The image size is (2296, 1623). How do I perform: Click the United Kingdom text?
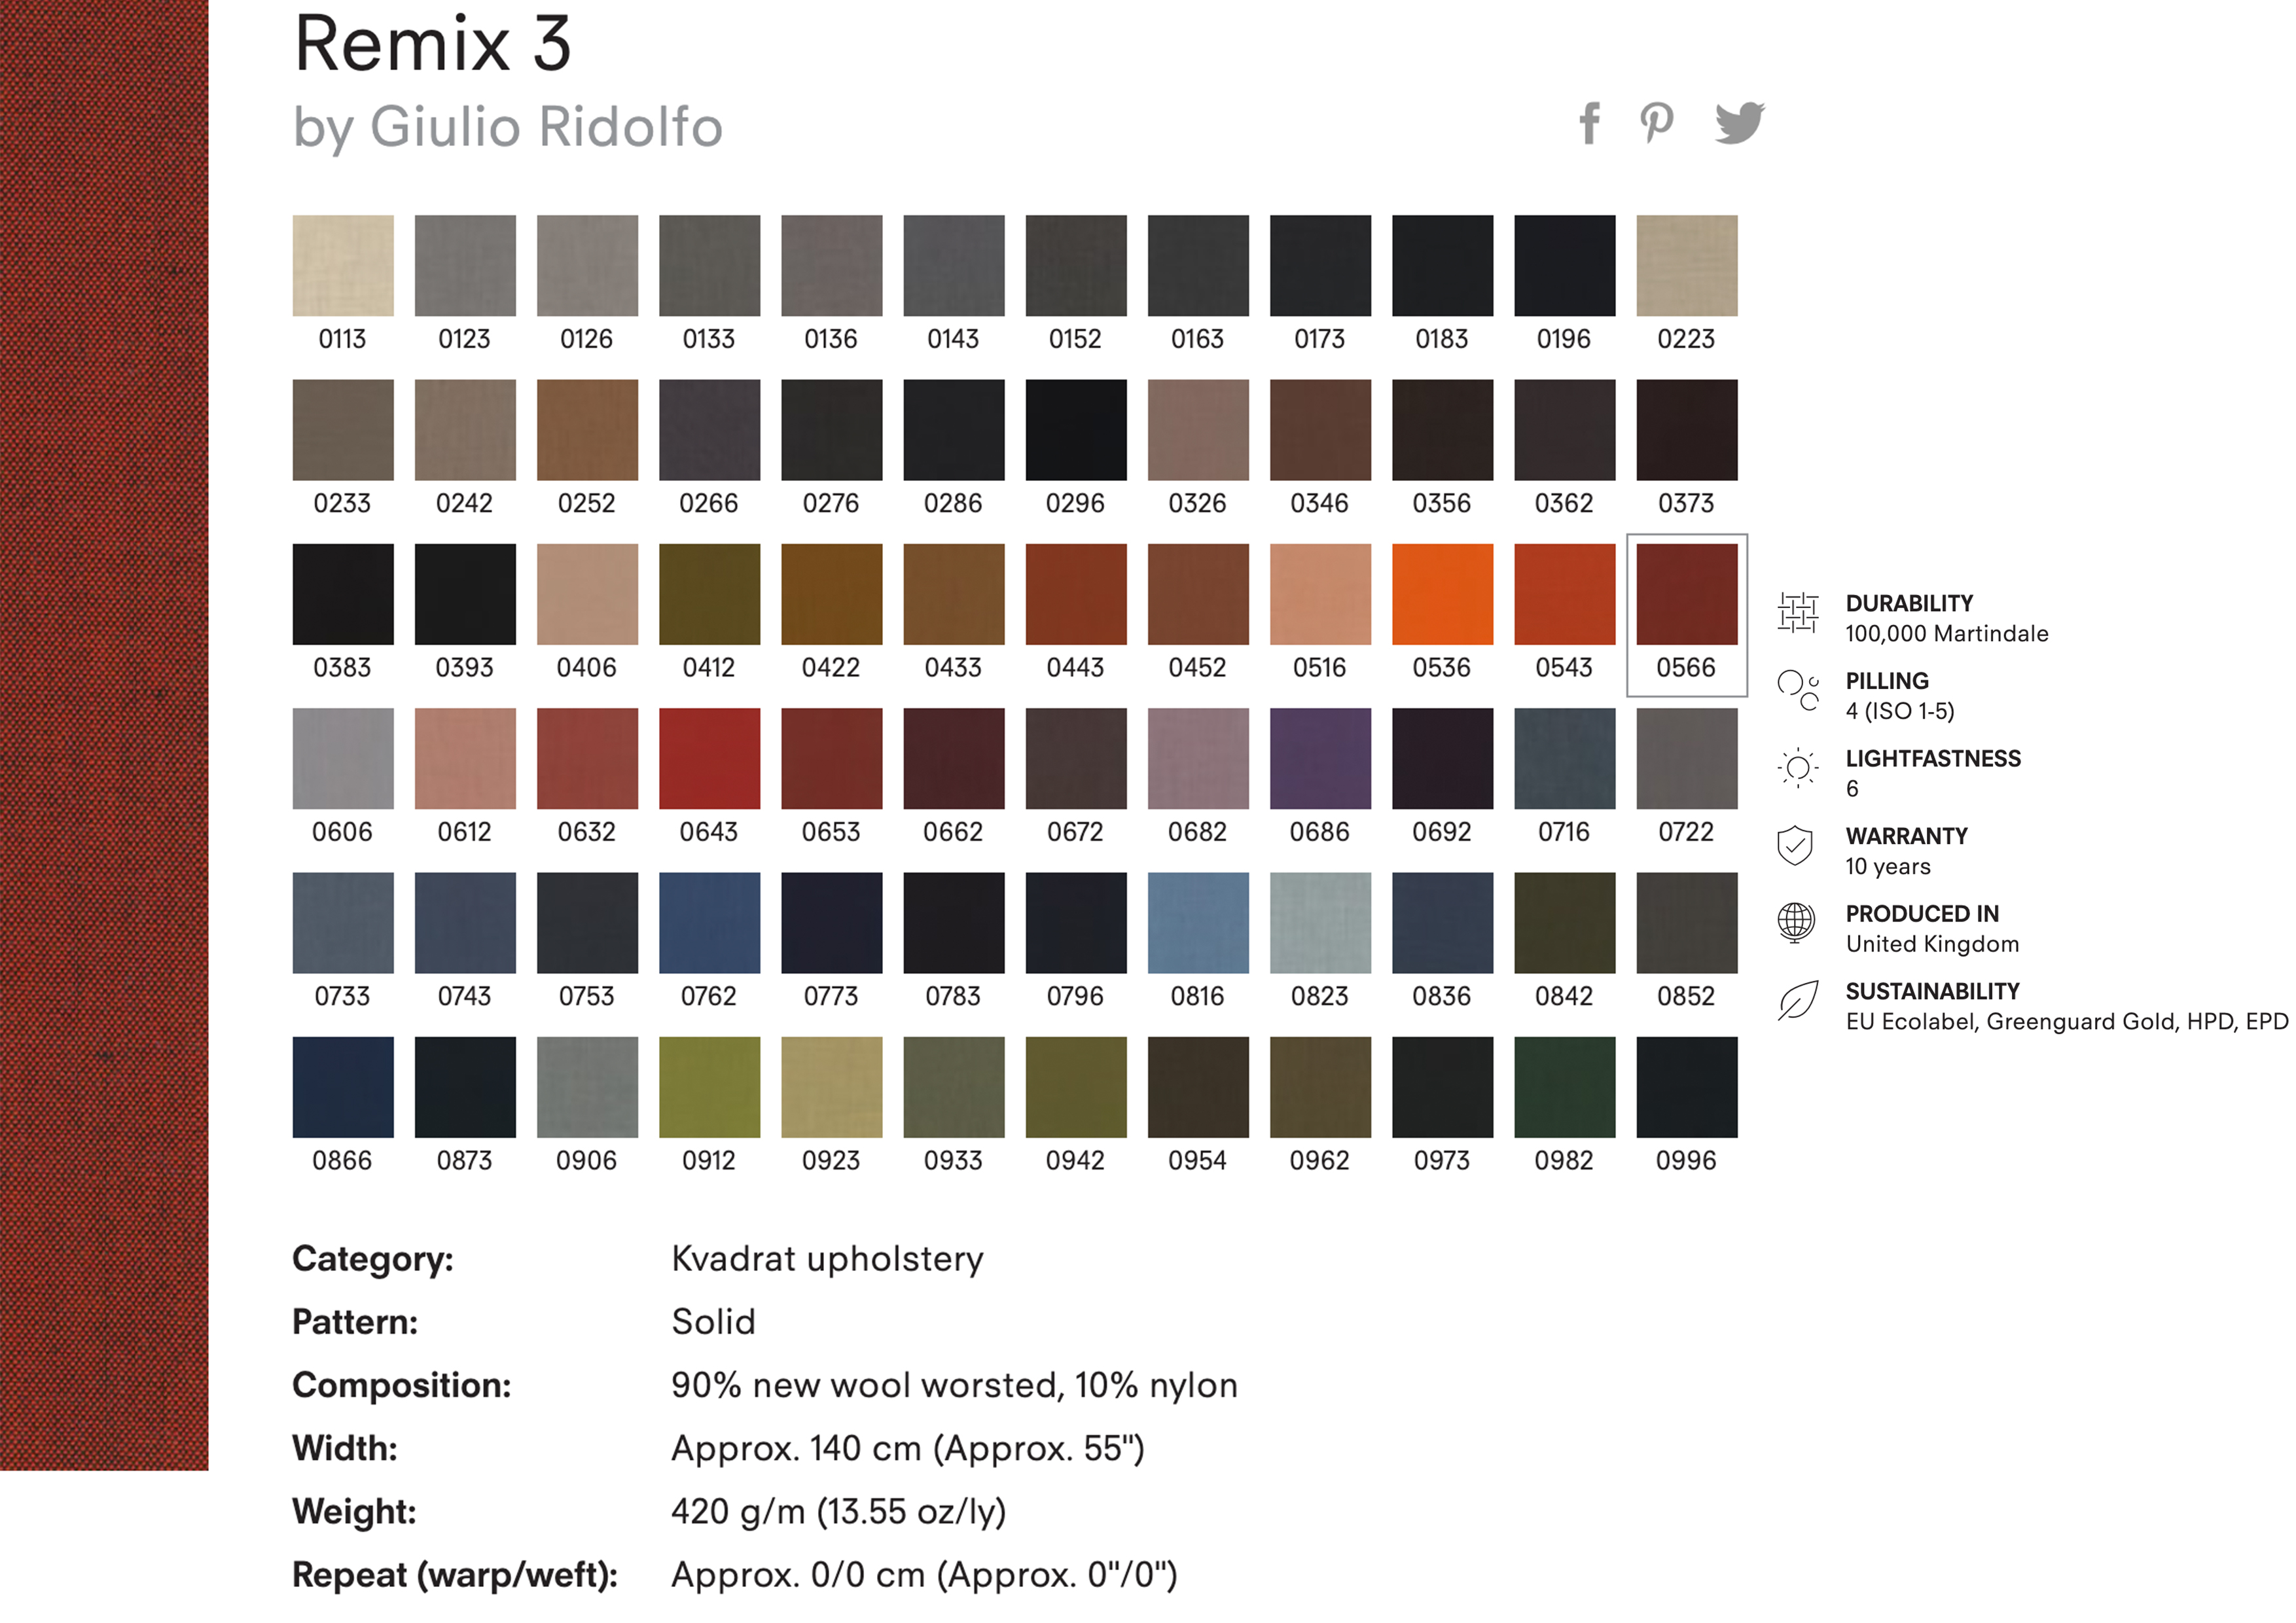[1932, 944]
